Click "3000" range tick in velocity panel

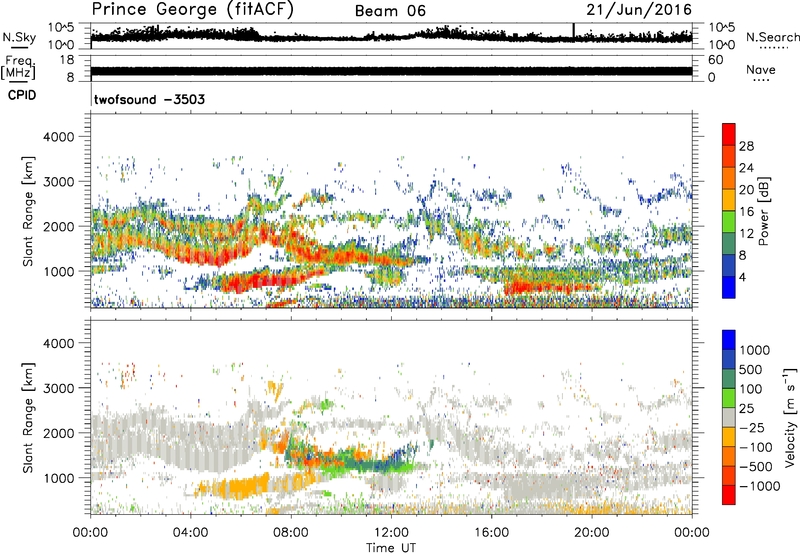59,388
